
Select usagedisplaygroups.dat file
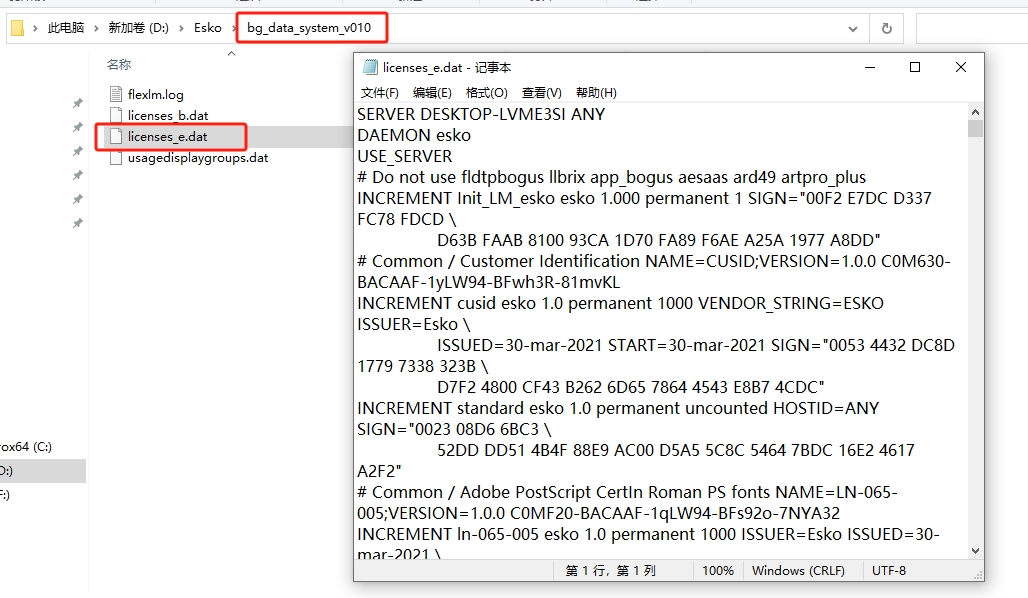coord(197,157)
